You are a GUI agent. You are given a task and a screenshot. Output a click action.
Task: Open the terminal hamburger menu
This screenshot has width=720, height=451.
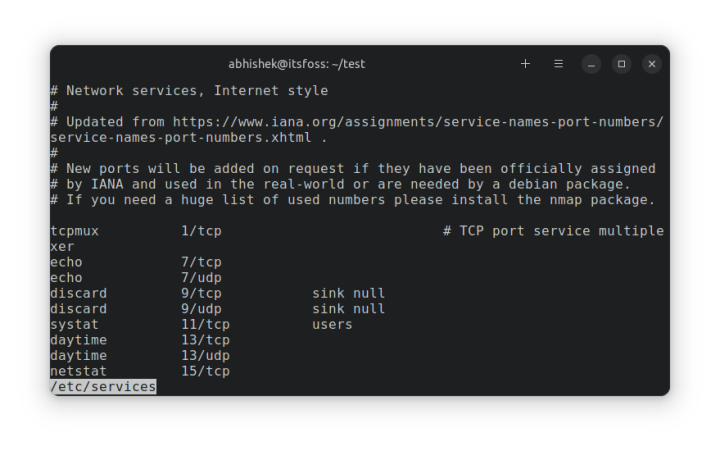coord(558,64)
